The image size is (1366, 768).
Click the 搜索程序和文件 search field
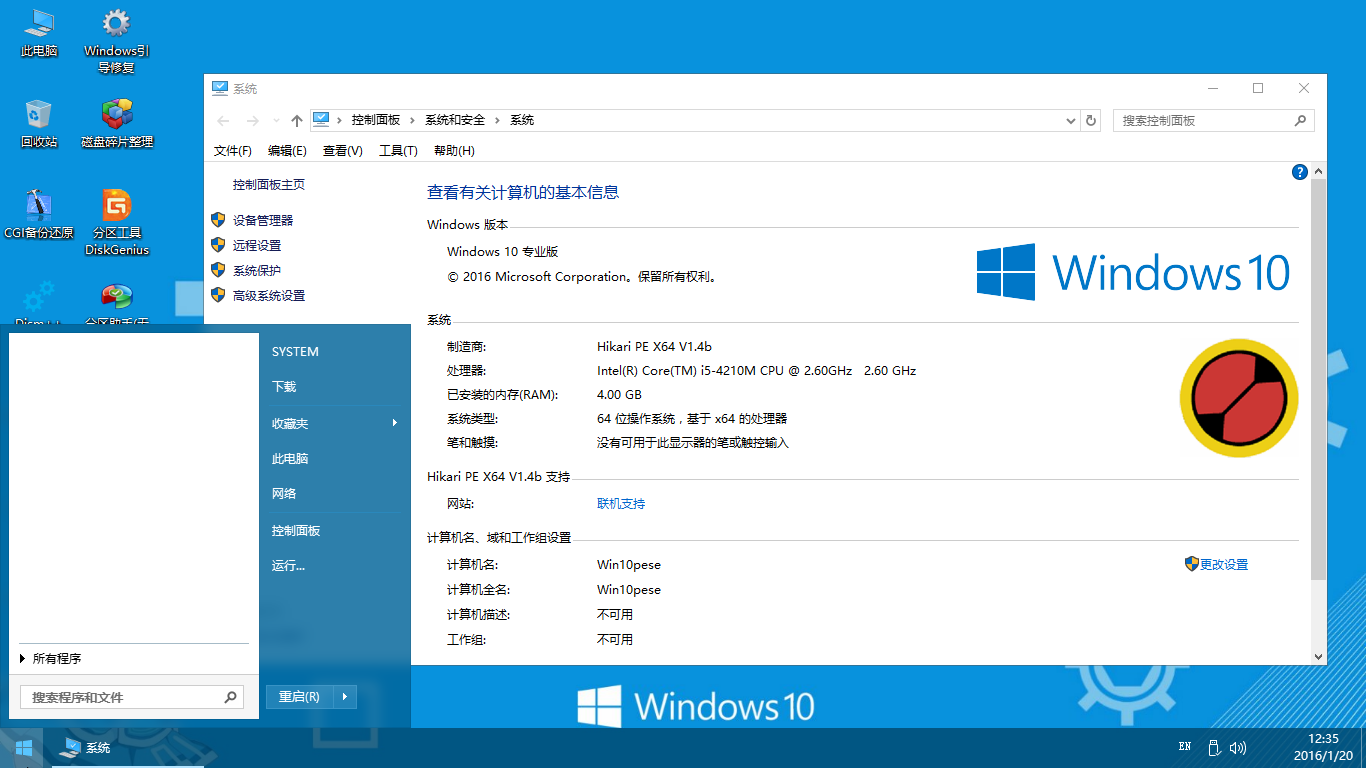click(132, 697)
